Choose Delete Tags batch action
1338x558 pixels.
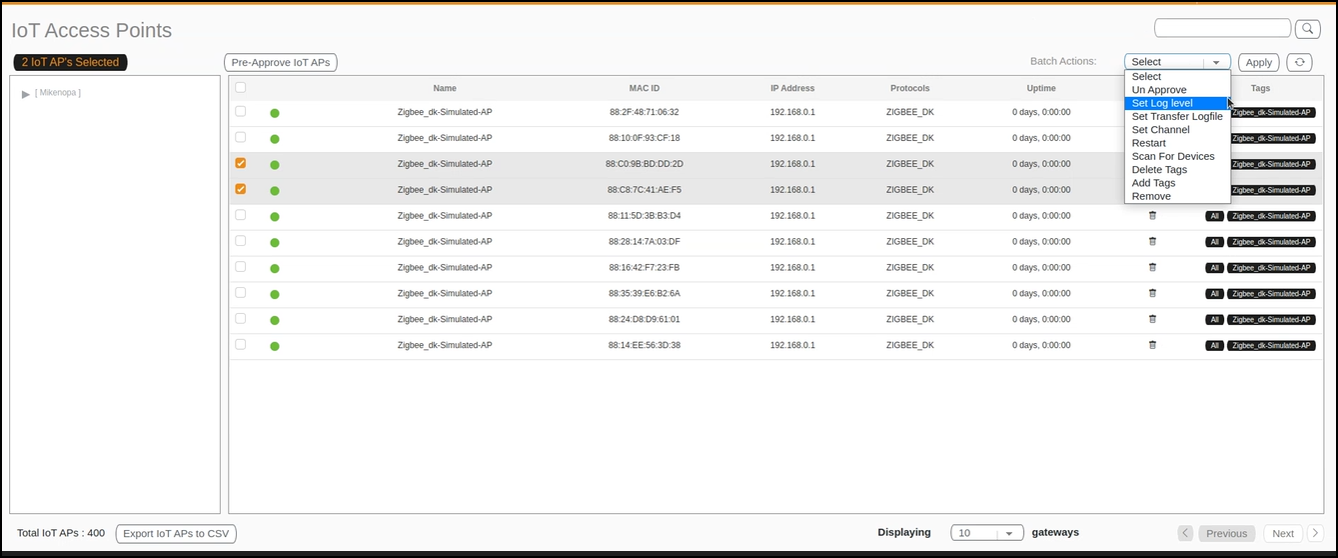point(1177,170)
